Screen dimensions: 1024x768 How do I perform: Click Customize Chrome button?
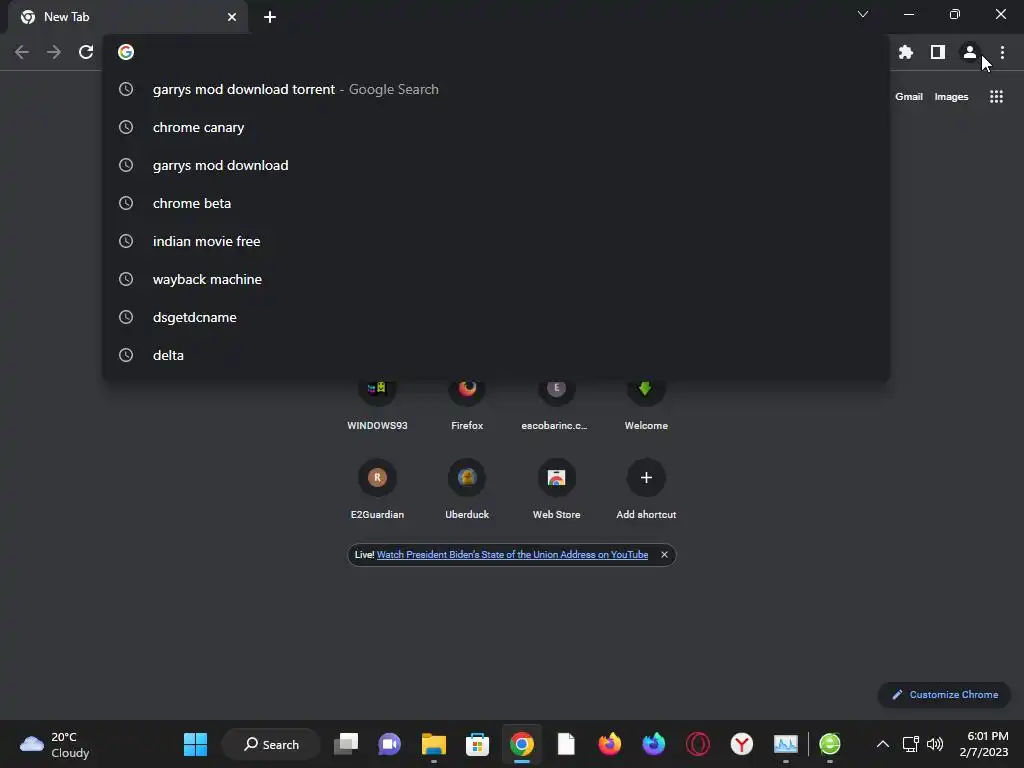tap(944, 695)
